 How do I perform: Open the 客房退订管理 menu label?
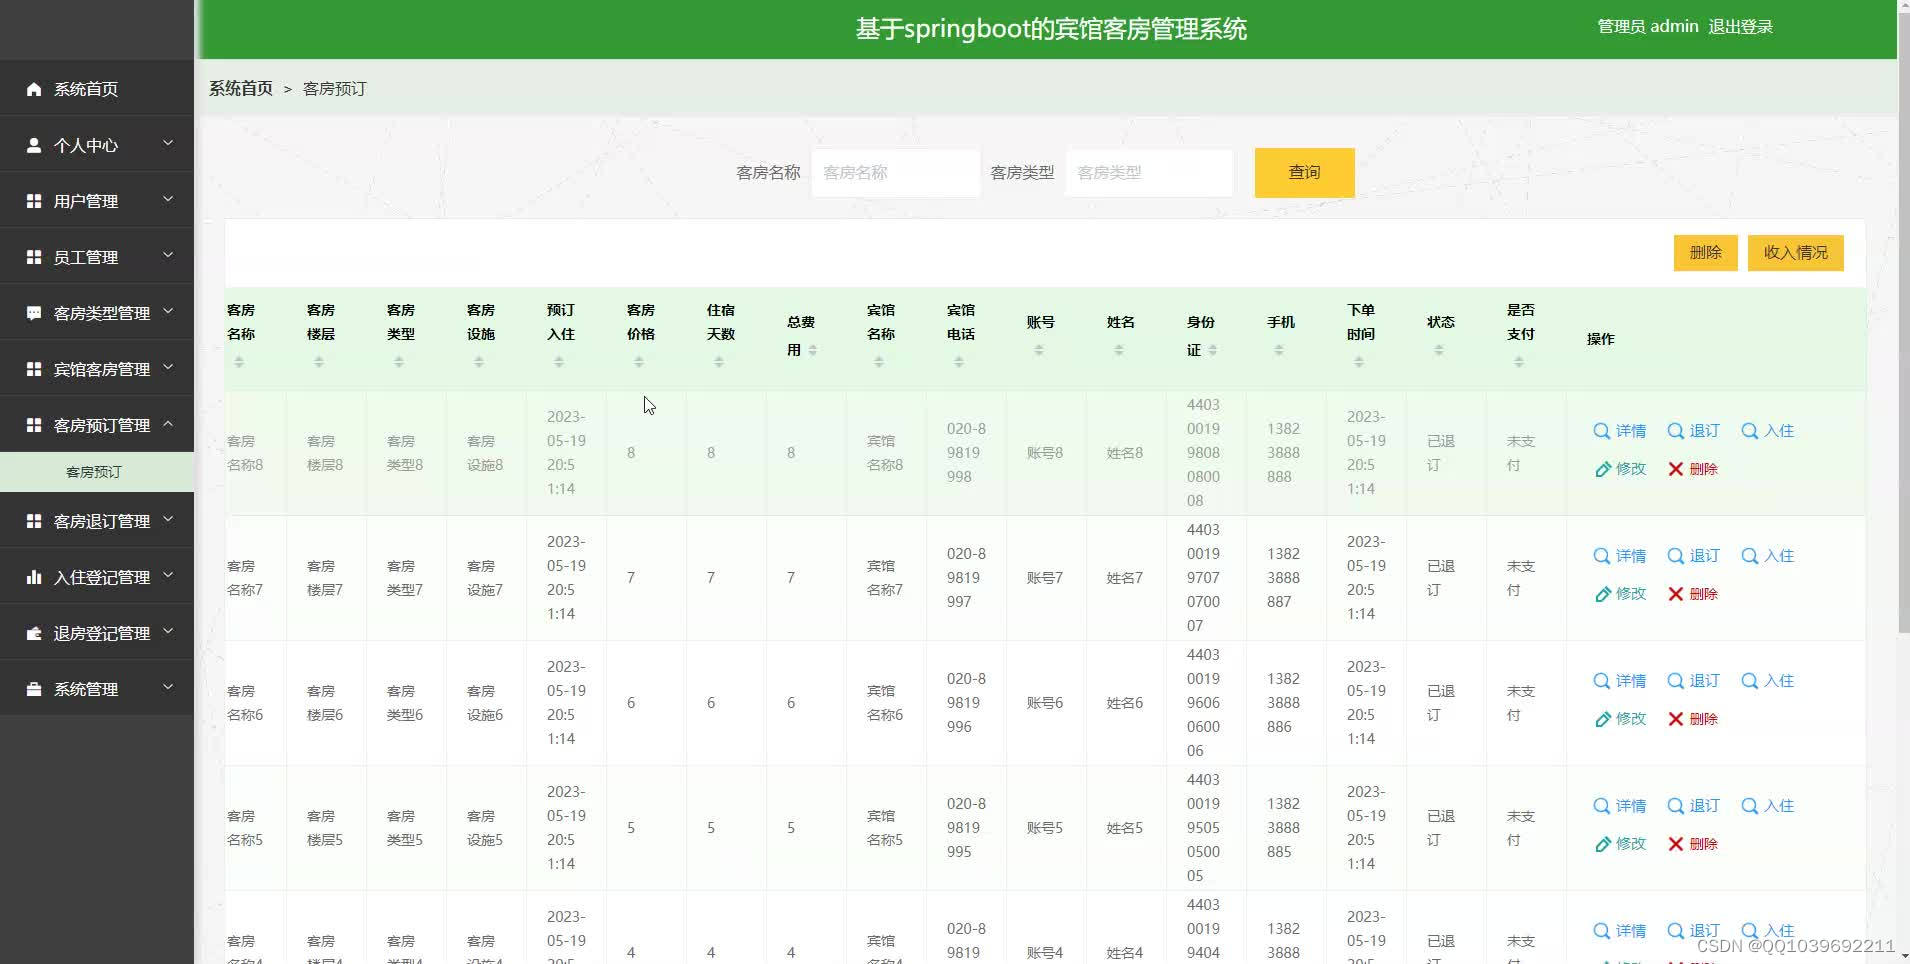102,521
